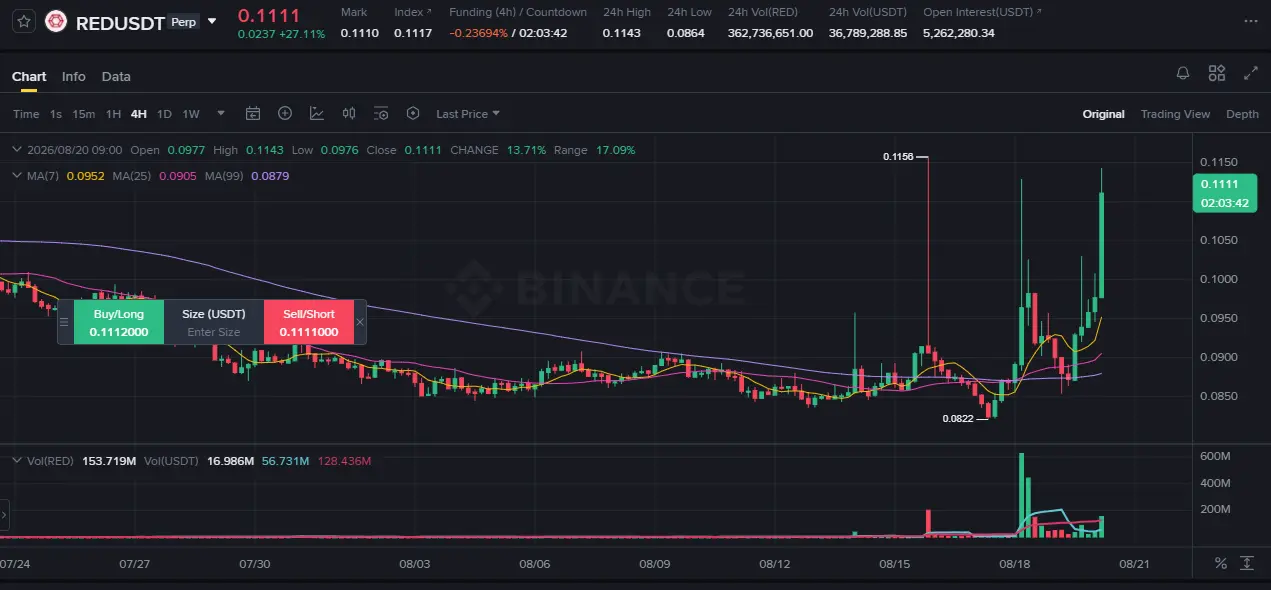Open the Last Price dropdown
The height and width of the screenshot is (590, 1271).
pos(468,114)
